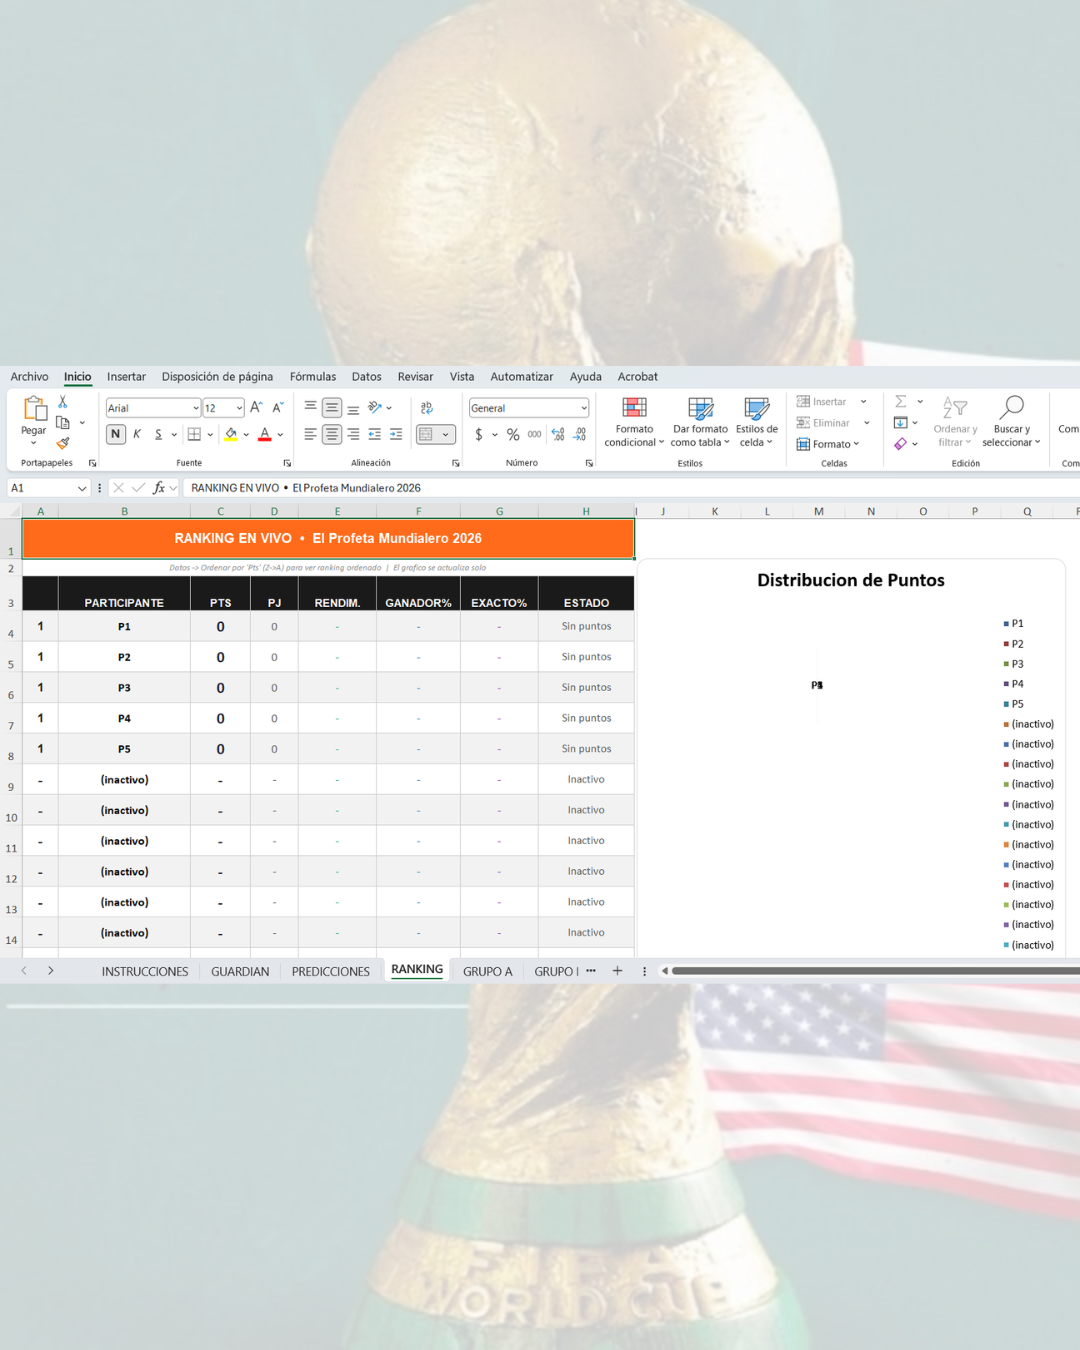This screenshot has width=1080, height=1350.
Task: Click the AutoSum sigma icon
Action: (x=901, y=402)
